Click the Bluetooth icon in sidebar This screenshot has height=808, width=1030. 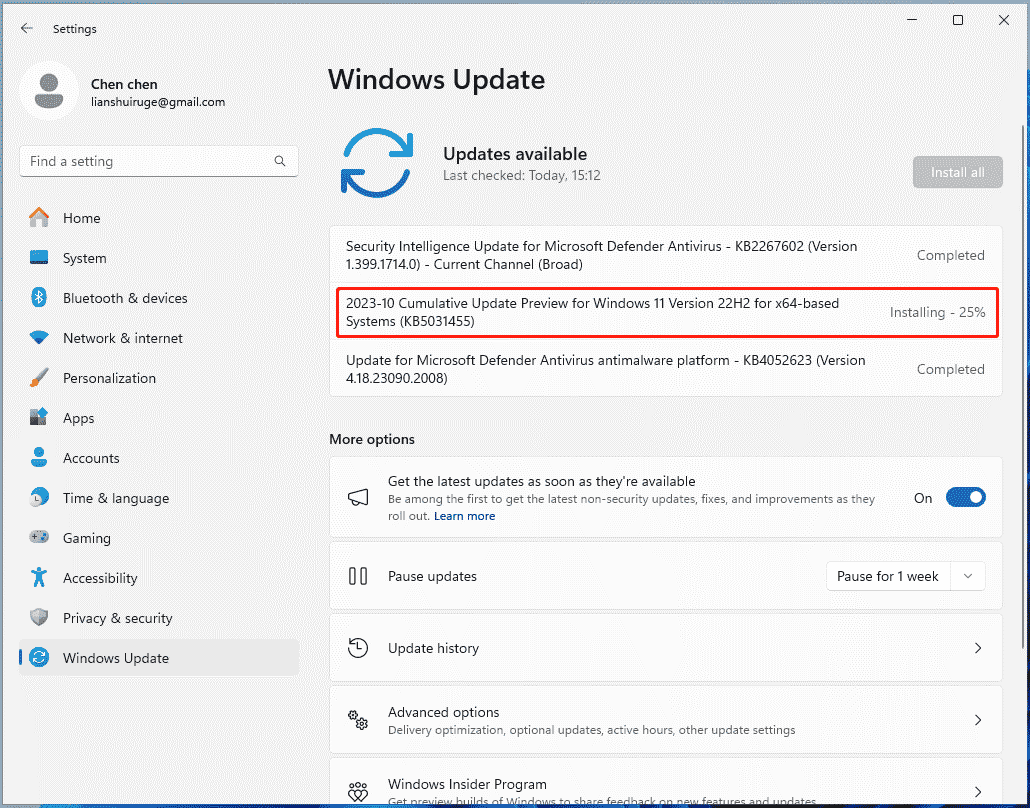click(x=39, y=298)
